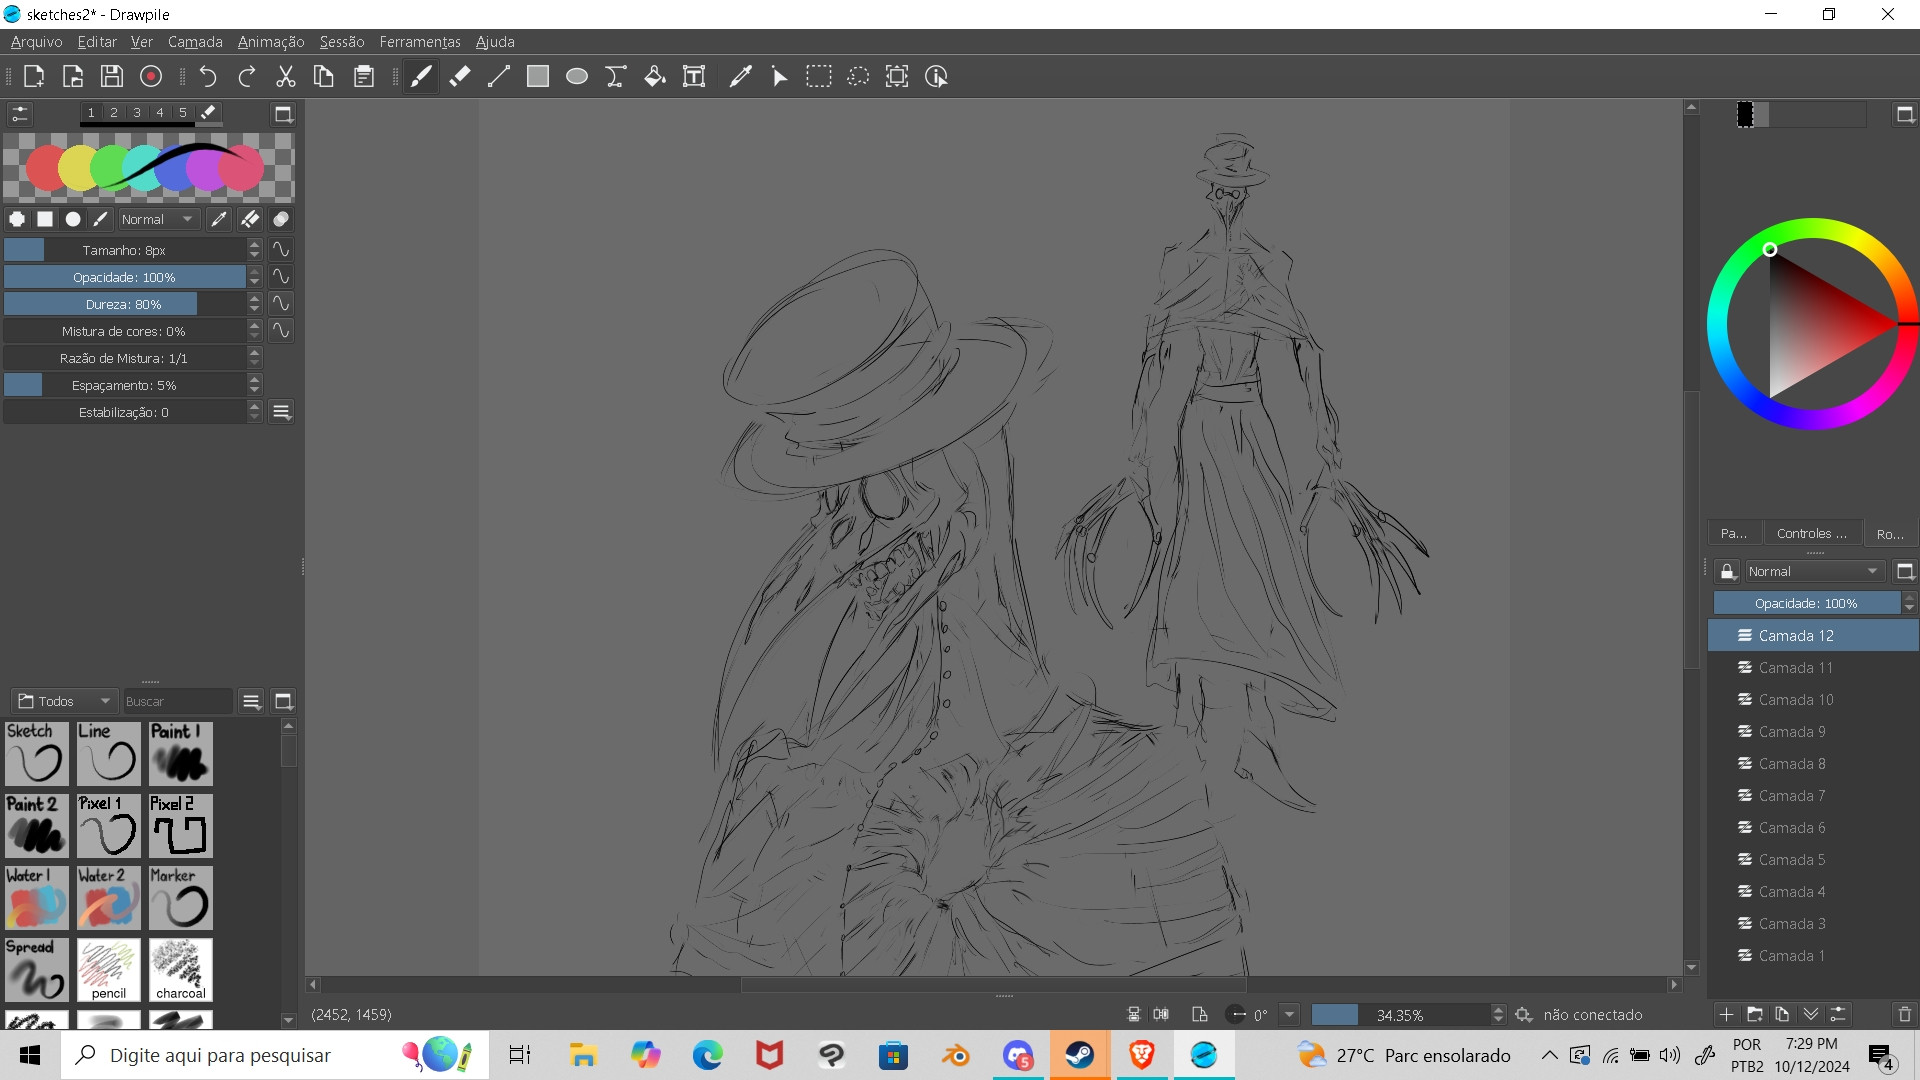Toggle the layer lock icon
1920x1080 pixels.
pyautogui.click(x=1727, y=572)
